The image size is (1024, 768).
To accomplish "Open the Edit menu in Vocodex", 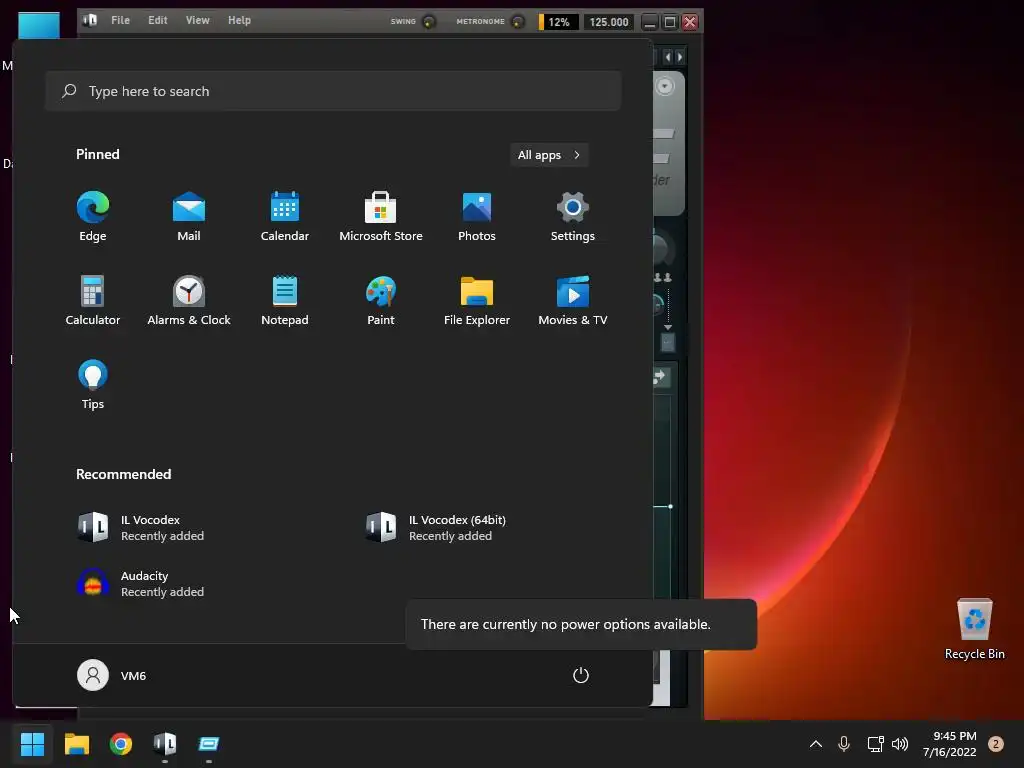I will pos(157,20).
